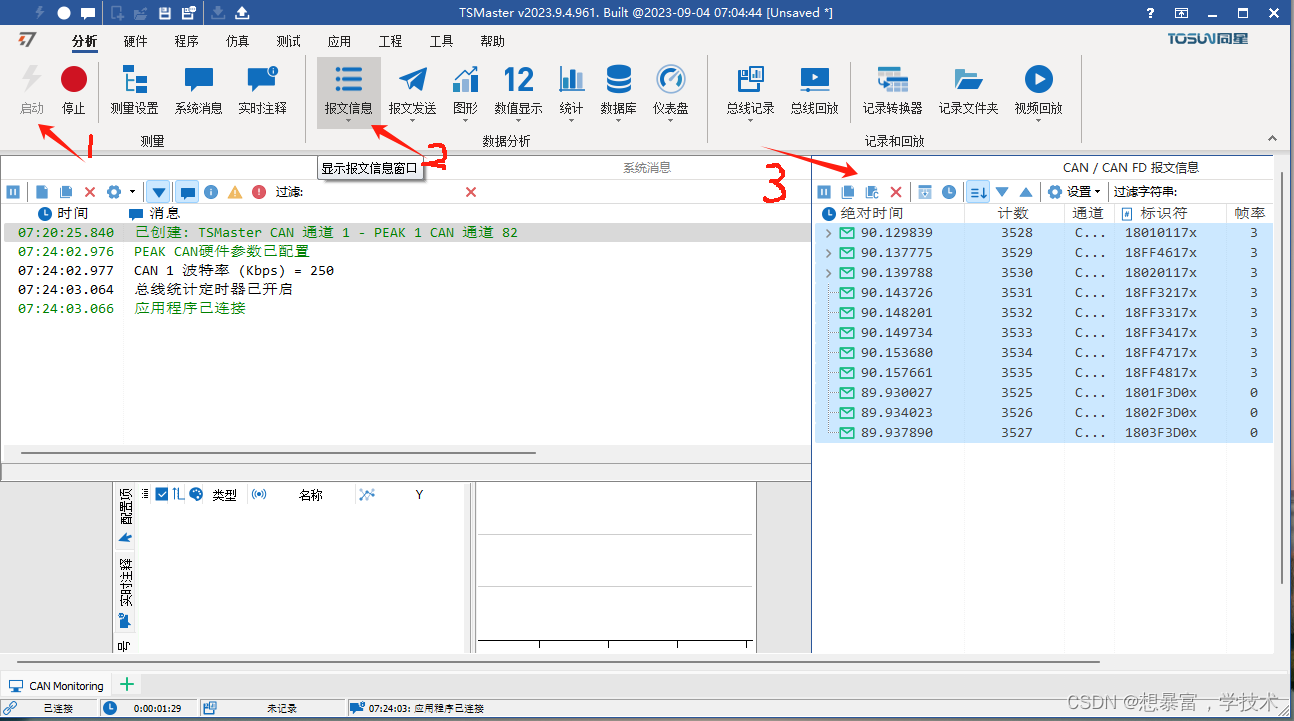
Task: Click the scroll-up triangle in CAN toolbar
Action: coord(1026,192)
